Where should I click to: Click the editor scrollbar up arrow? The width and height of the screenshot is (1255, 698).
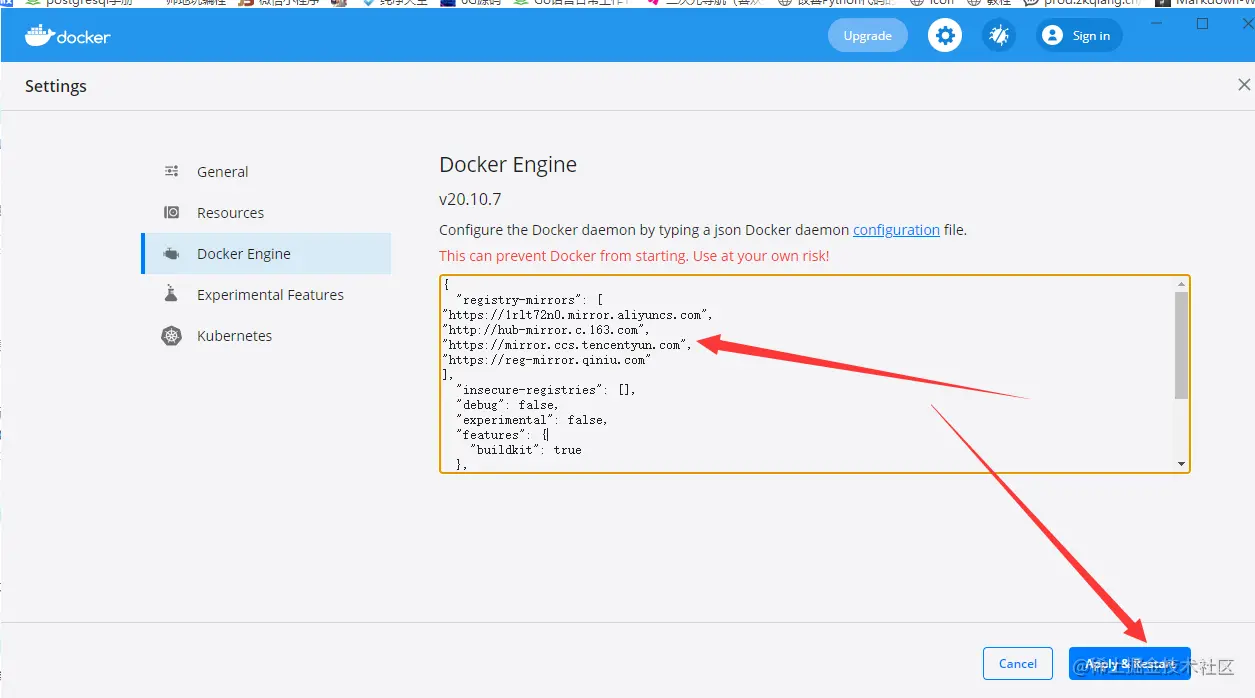pos(1181,284)
